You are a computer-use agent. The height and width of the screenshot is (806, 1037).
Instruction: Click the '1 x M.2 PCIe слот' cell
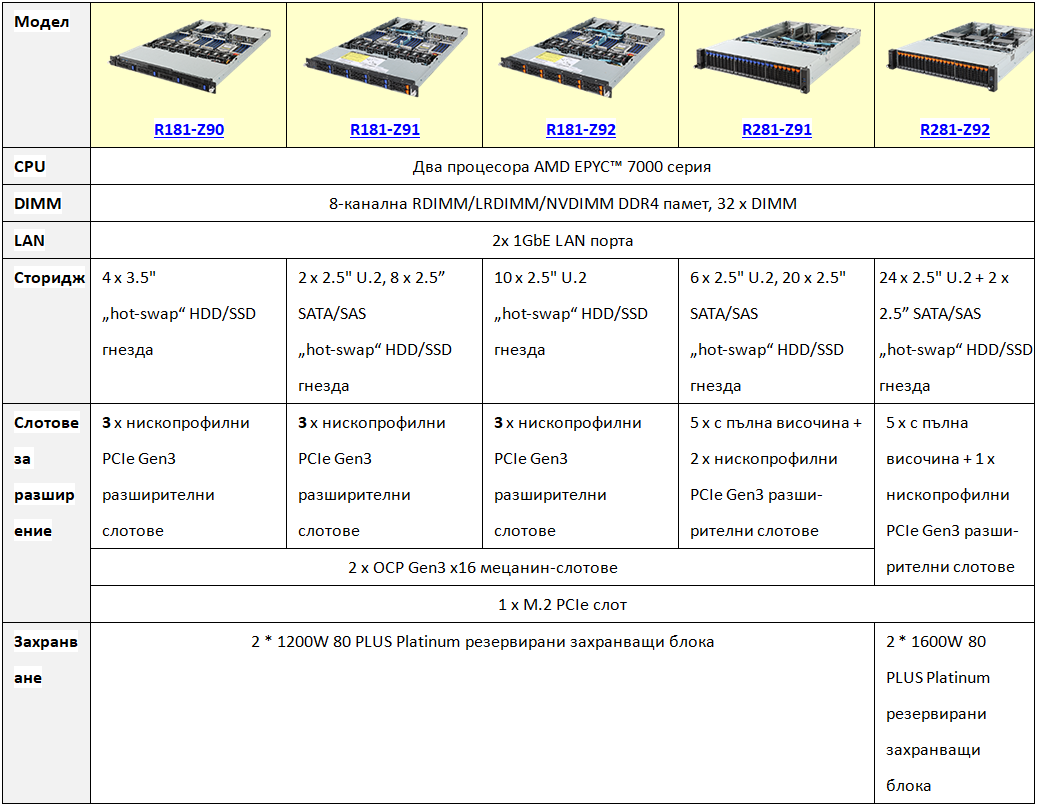[x=562, y=604]
